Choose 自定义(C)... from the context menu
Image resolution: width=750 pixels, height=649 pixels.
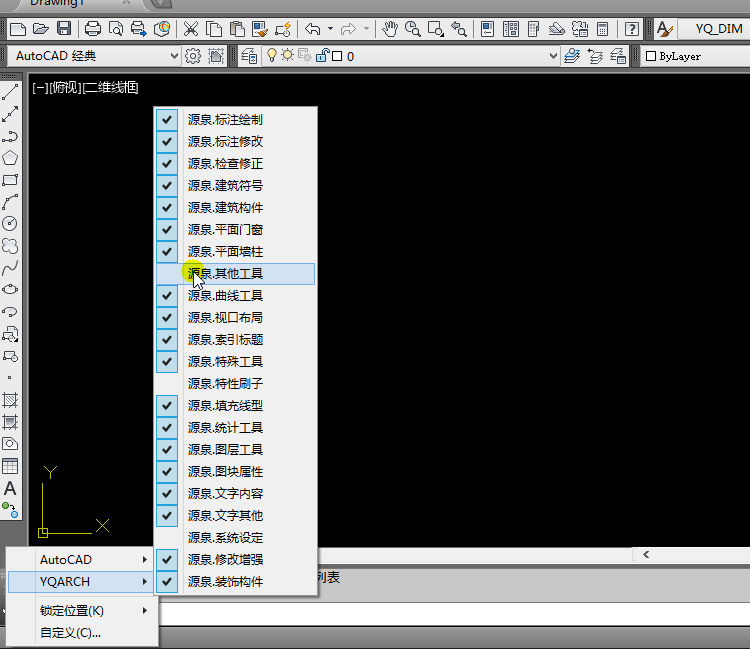pos(82,633)
